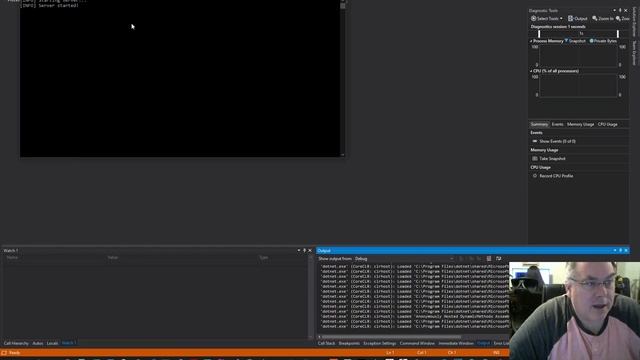
Task: Click the left timeline selection handle
Action: (539, 33)
